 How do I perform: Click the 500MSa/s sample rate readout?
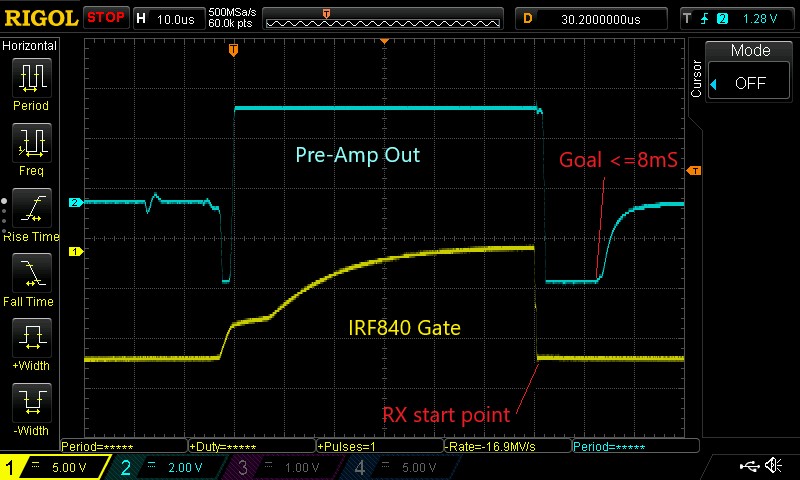click(x=232, y=12)
